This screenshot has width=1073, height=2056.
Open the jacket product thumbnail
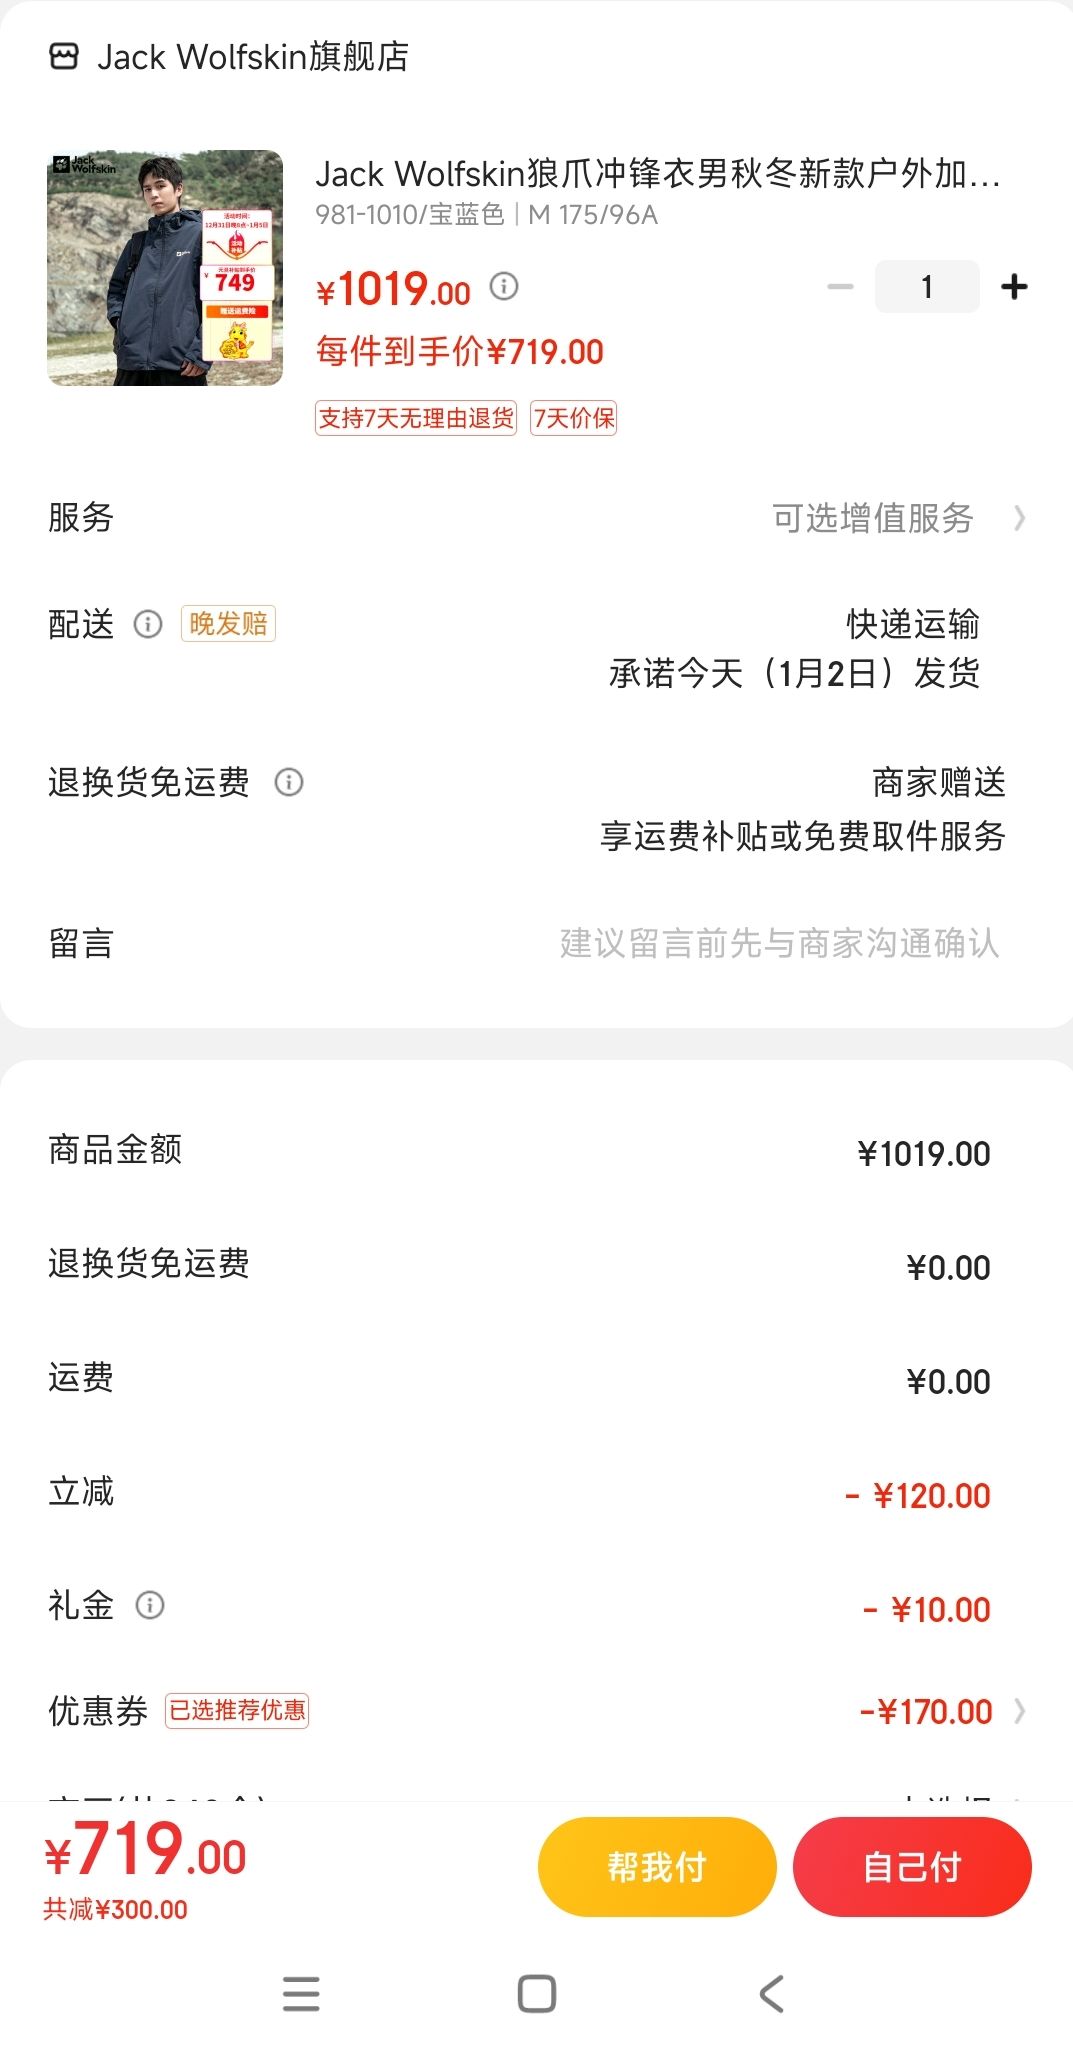(x=165, y=268)
